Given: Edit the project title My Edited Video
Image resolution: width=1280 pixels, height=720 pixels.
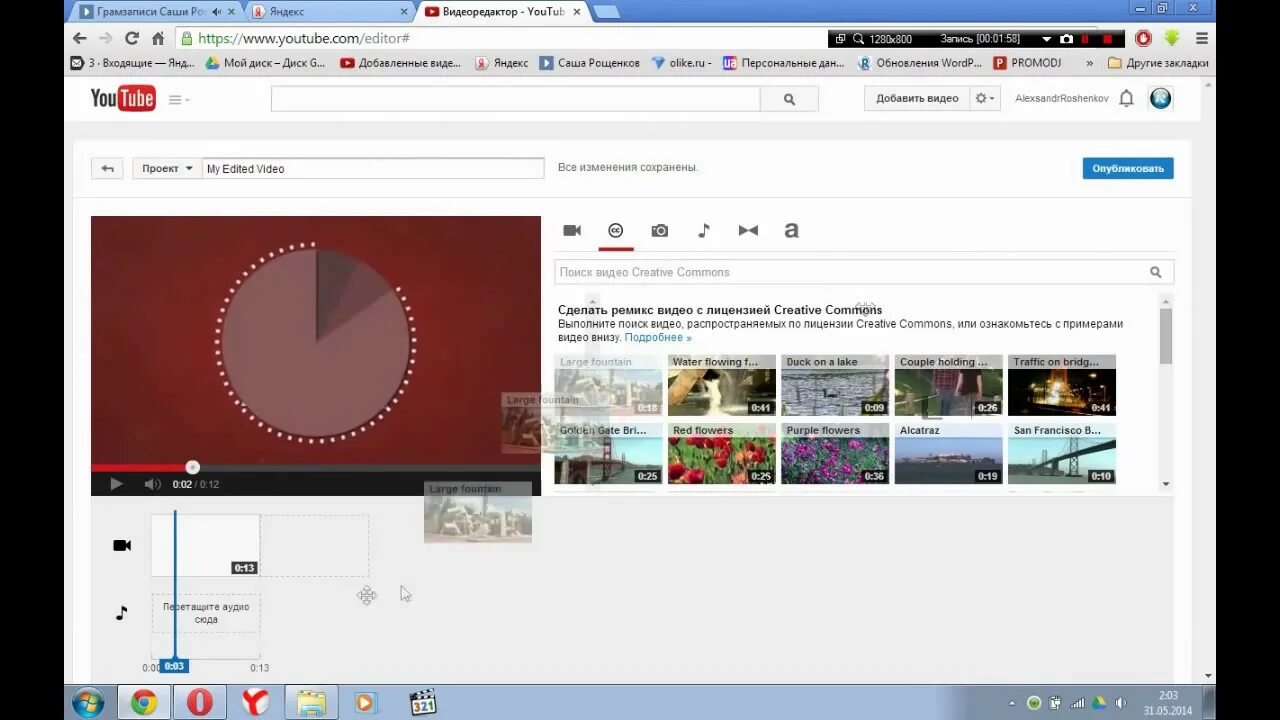Looking at the screenshot, I should pyautogui.click(x=373, y=169).
